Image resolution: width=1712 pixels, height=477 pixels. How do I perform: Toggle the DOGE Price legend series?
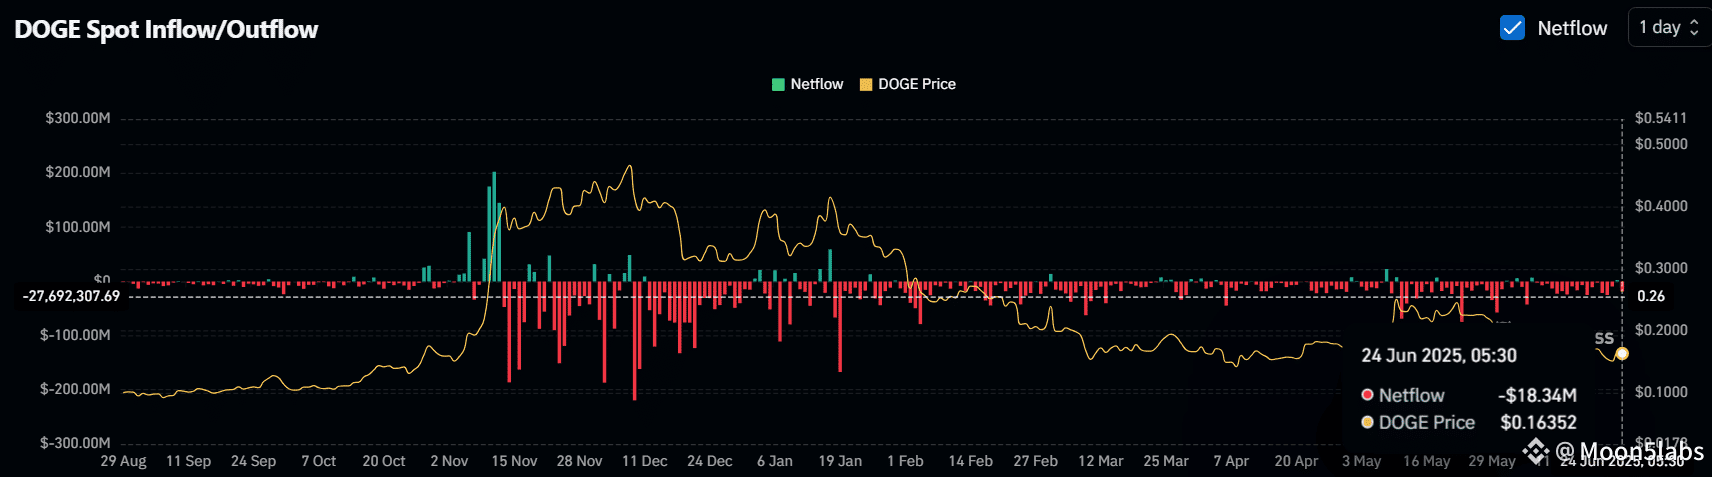click(x=908, y=84)
